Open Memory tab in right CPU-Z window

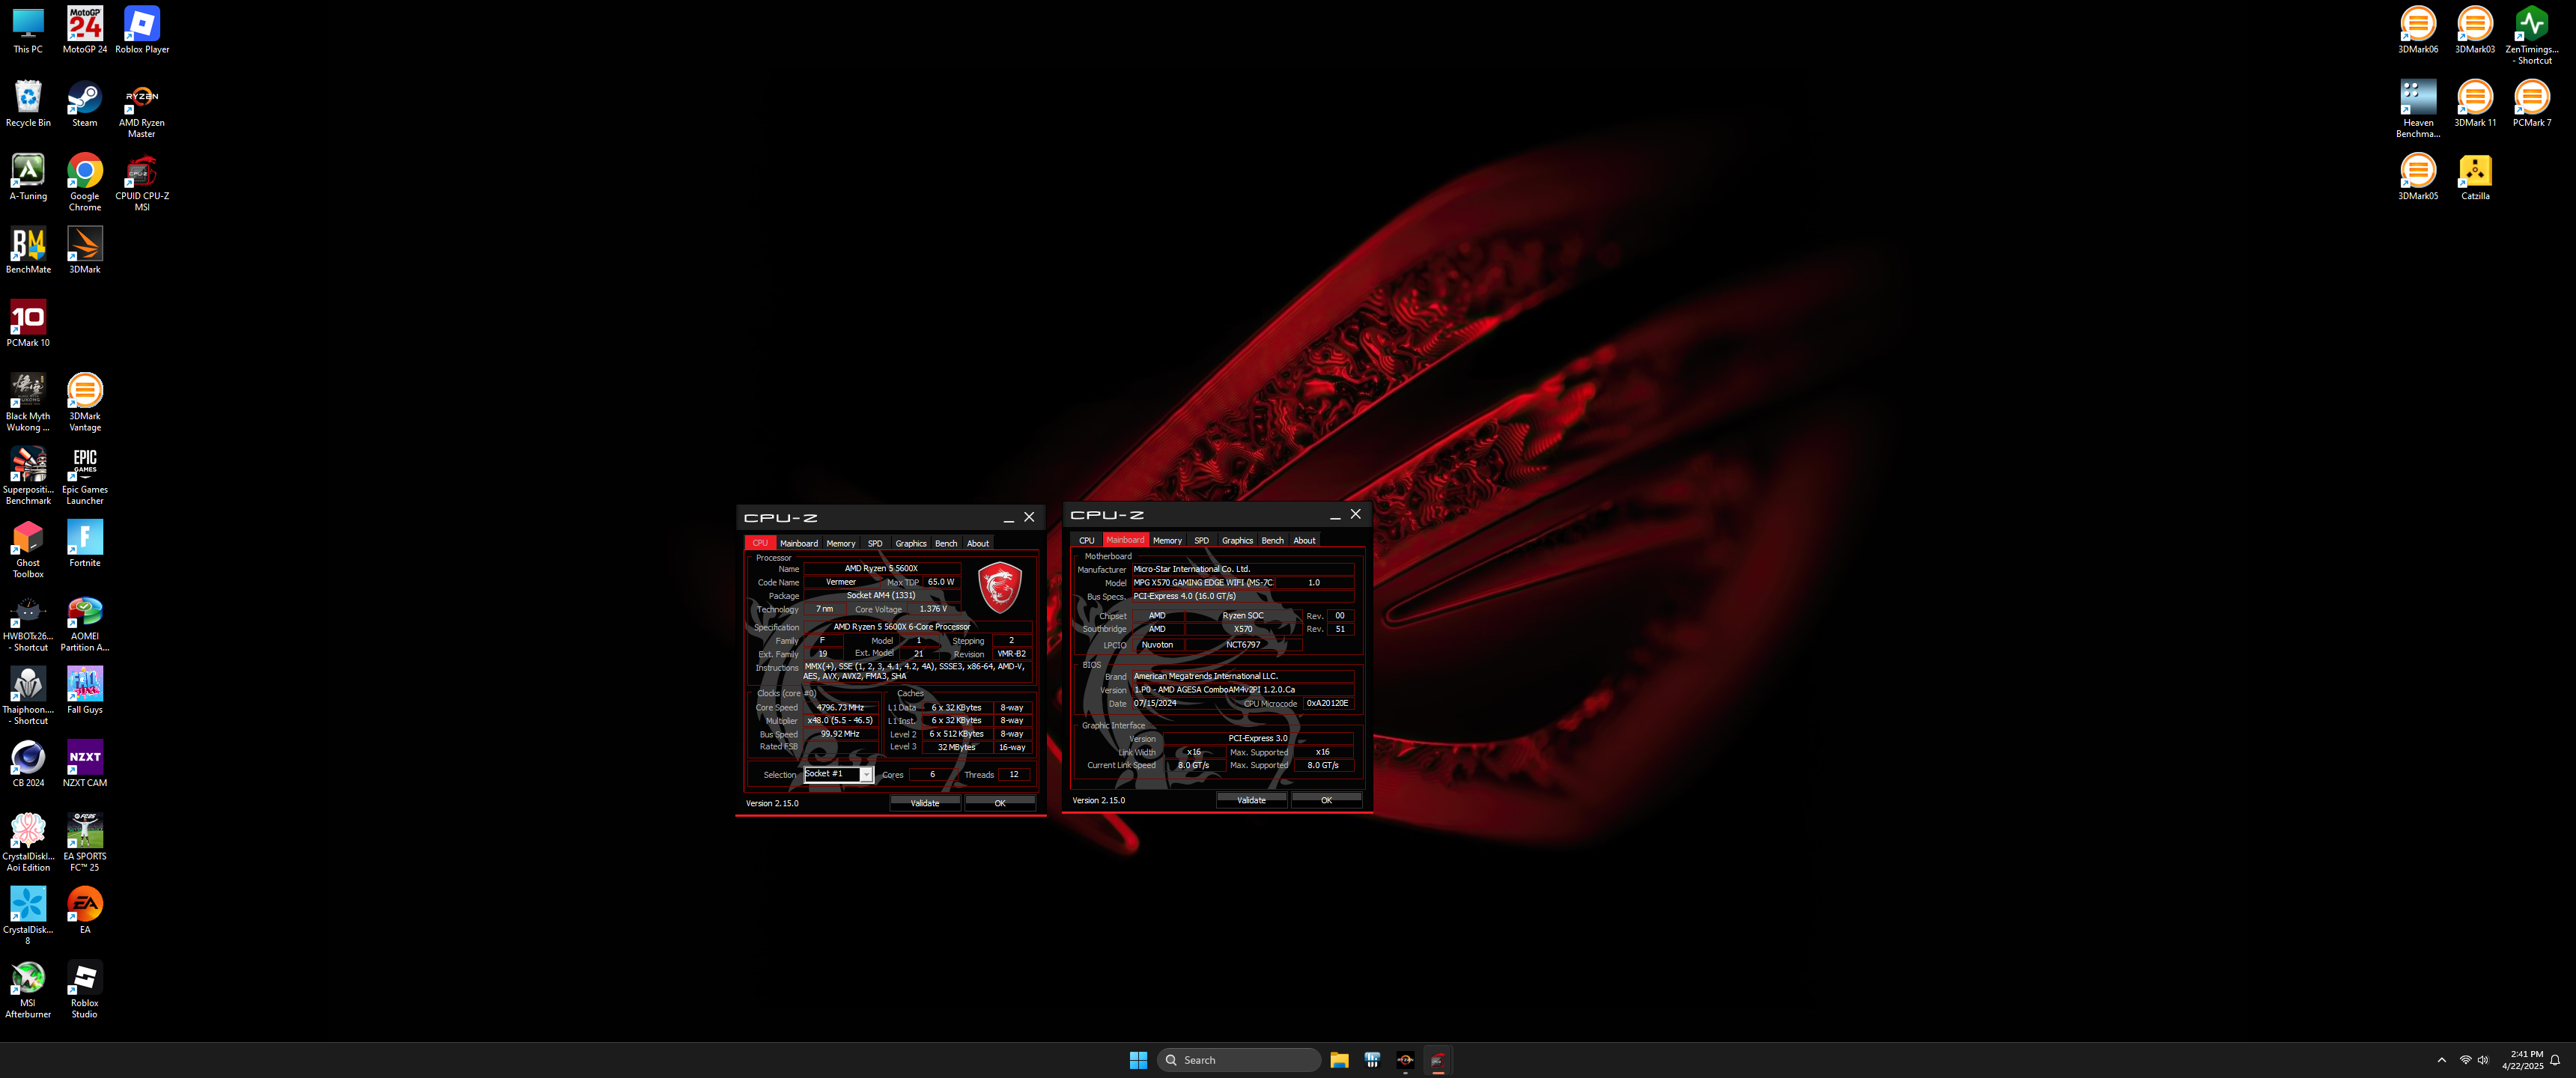(1167, 540)
